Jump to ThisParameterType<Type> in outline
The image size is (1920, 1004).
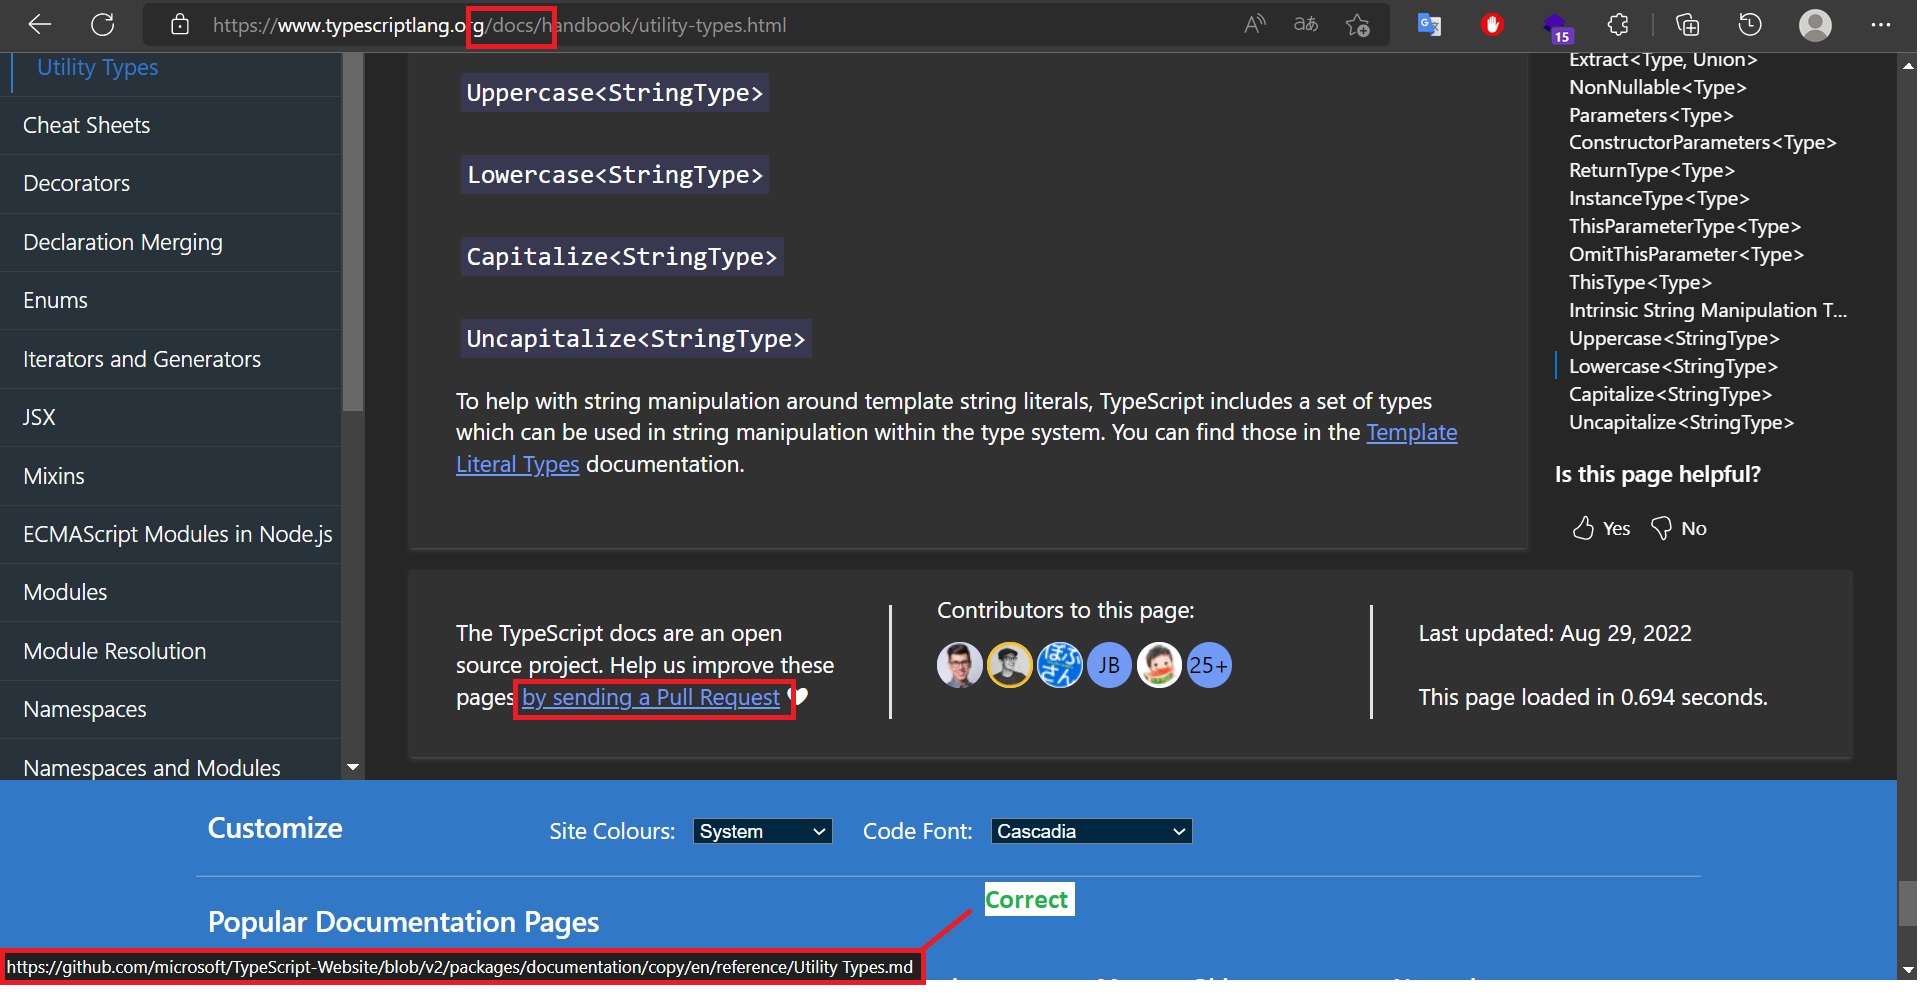click(1684, 226)
